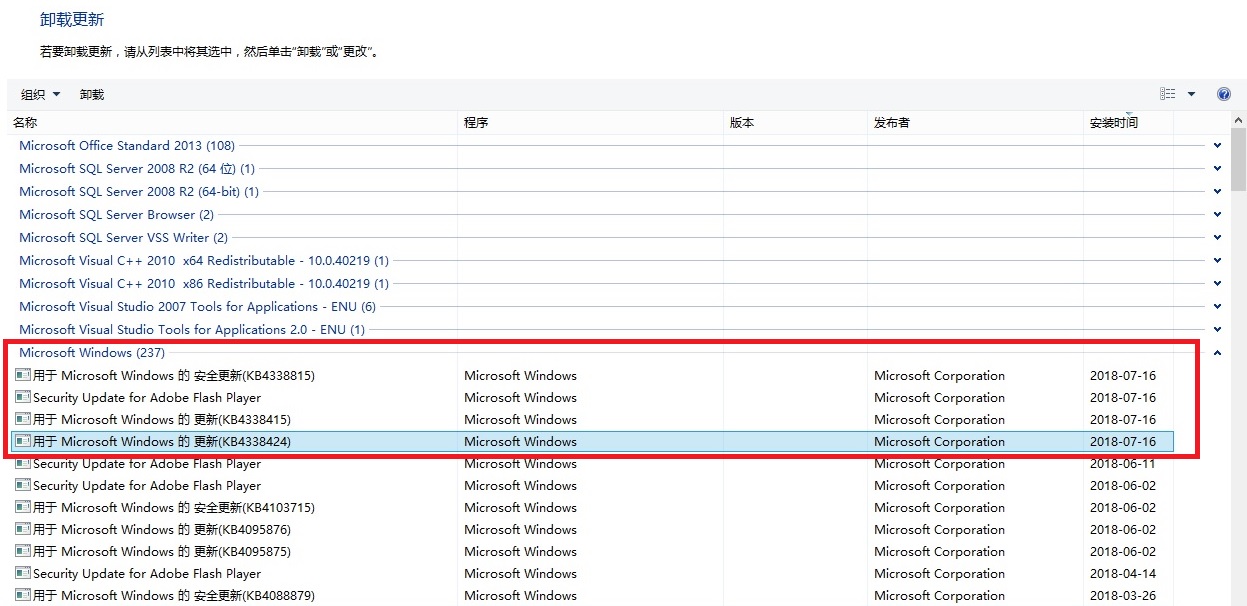
Task: Click the 2018-07-16 date in the KB4338424 row
Action: click(x=1123, y=442)
